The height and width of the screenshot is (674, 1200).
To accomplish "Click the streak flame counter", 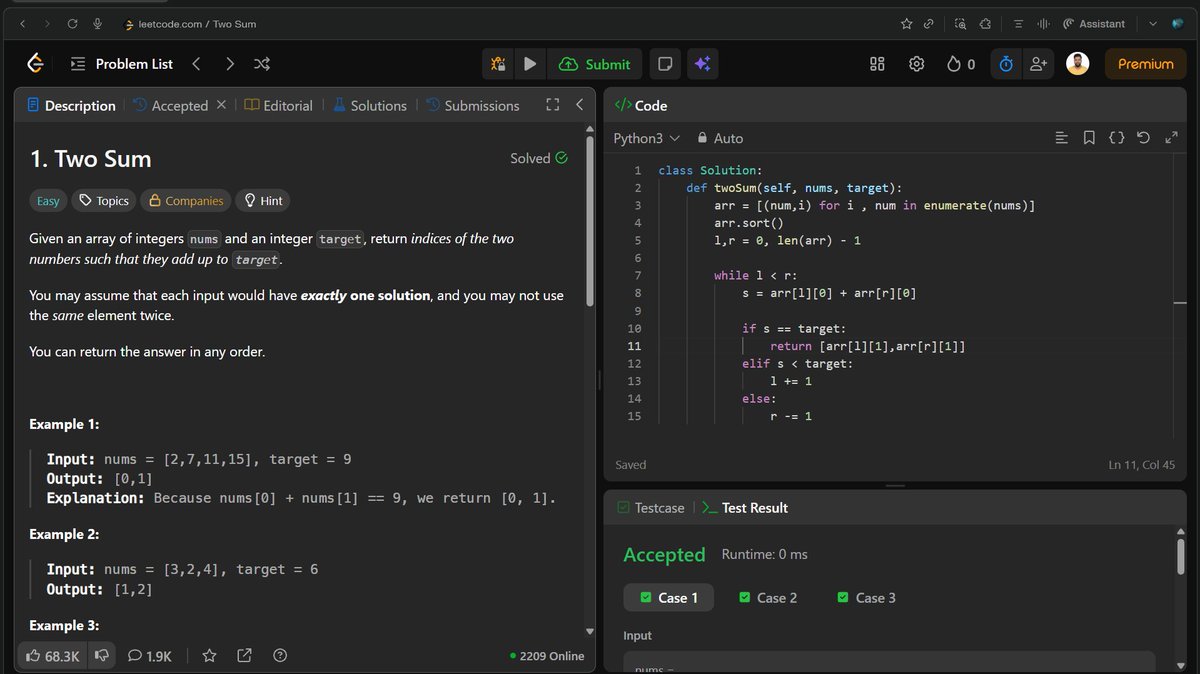I will point(961,64).
